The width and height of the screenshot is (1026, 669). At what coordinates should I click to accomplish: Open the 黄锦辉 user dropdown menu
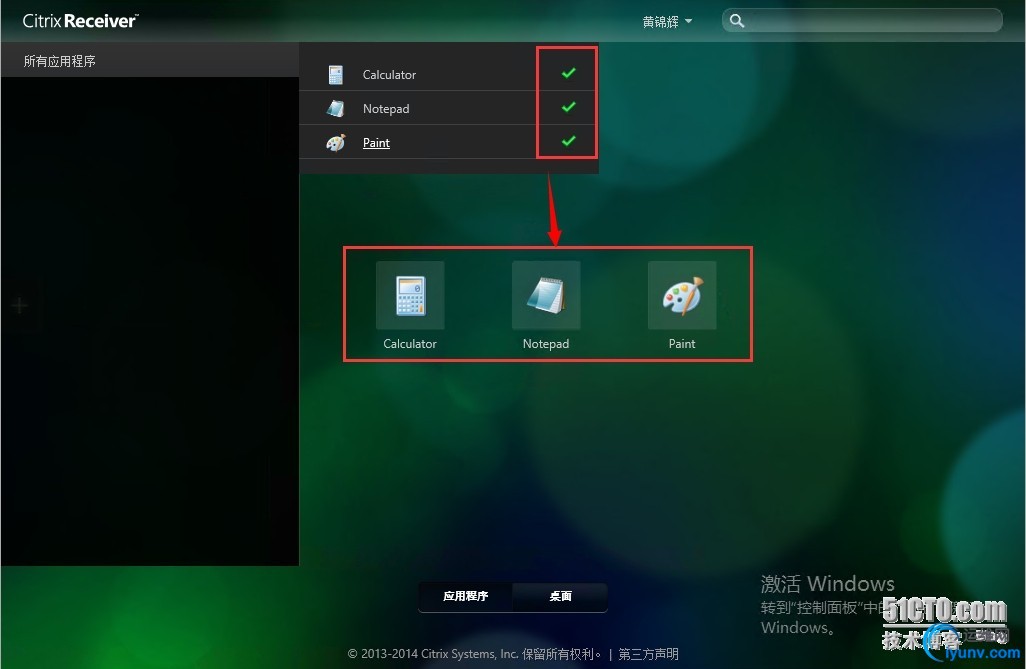667,22
